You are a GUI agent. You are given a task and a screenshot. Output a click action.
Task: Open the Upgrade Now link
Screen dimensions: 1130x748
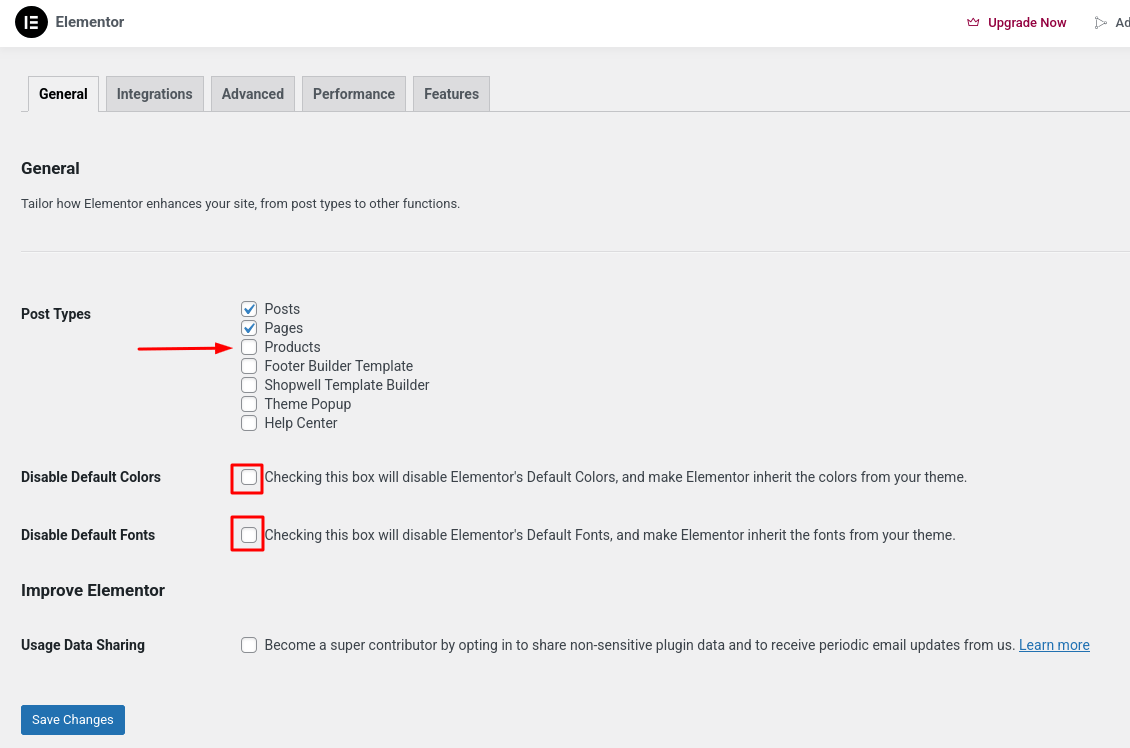1026,22
